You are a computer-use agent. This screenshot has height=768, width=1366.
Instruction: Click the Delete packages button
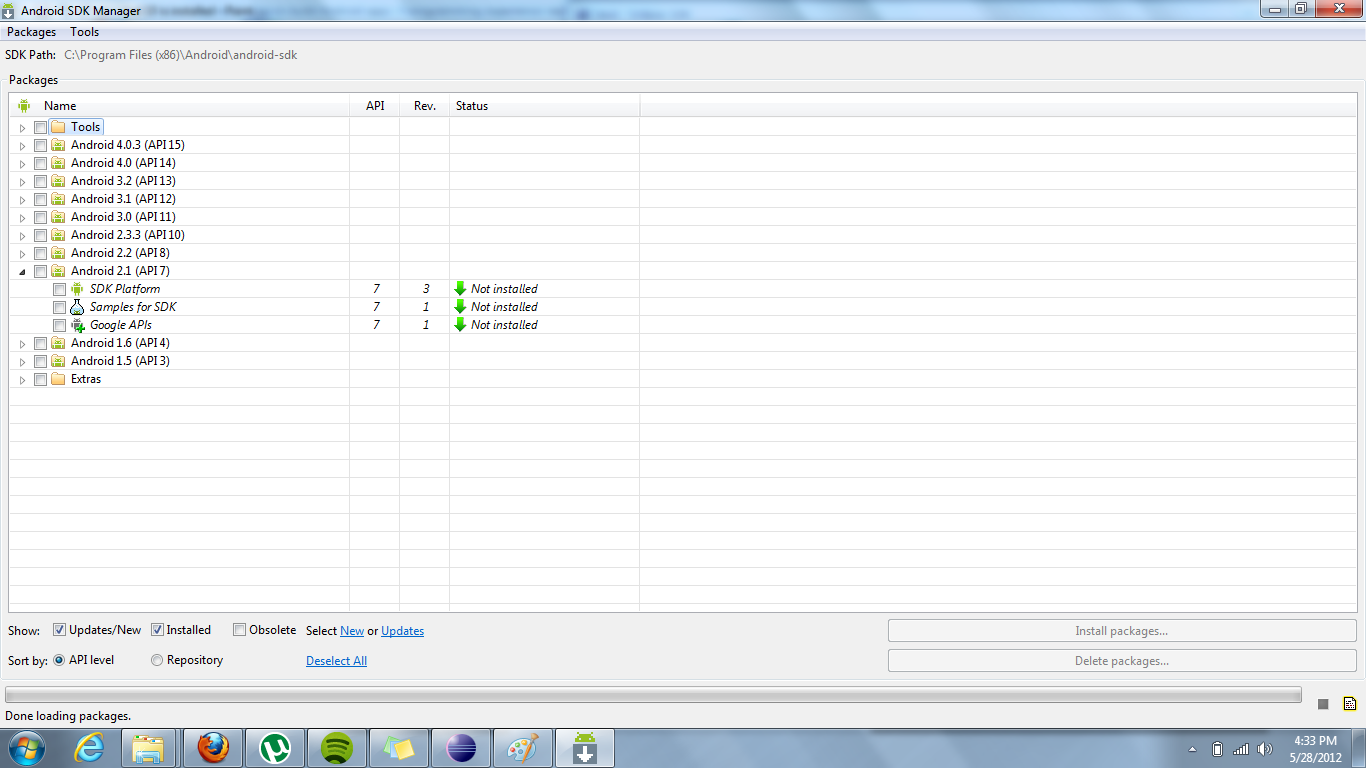tap(1122, 661)
